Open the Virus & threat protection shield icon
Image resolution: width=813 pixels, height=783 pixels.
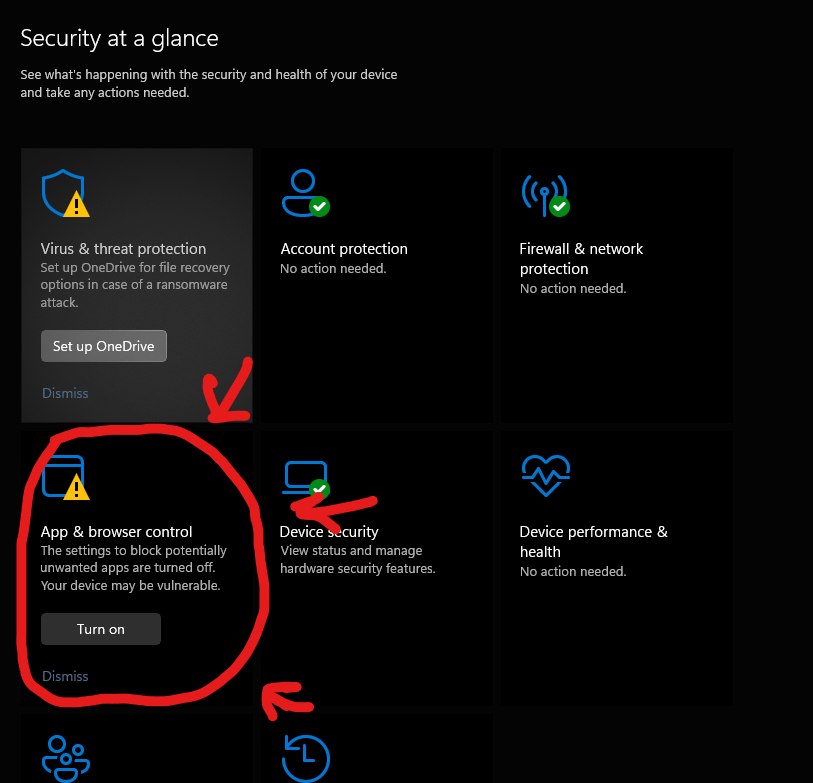[x=65, y=193]
